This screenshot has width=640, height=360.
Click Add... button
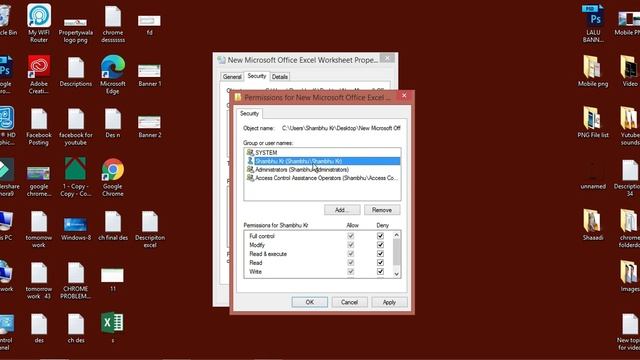click(342, 210)
